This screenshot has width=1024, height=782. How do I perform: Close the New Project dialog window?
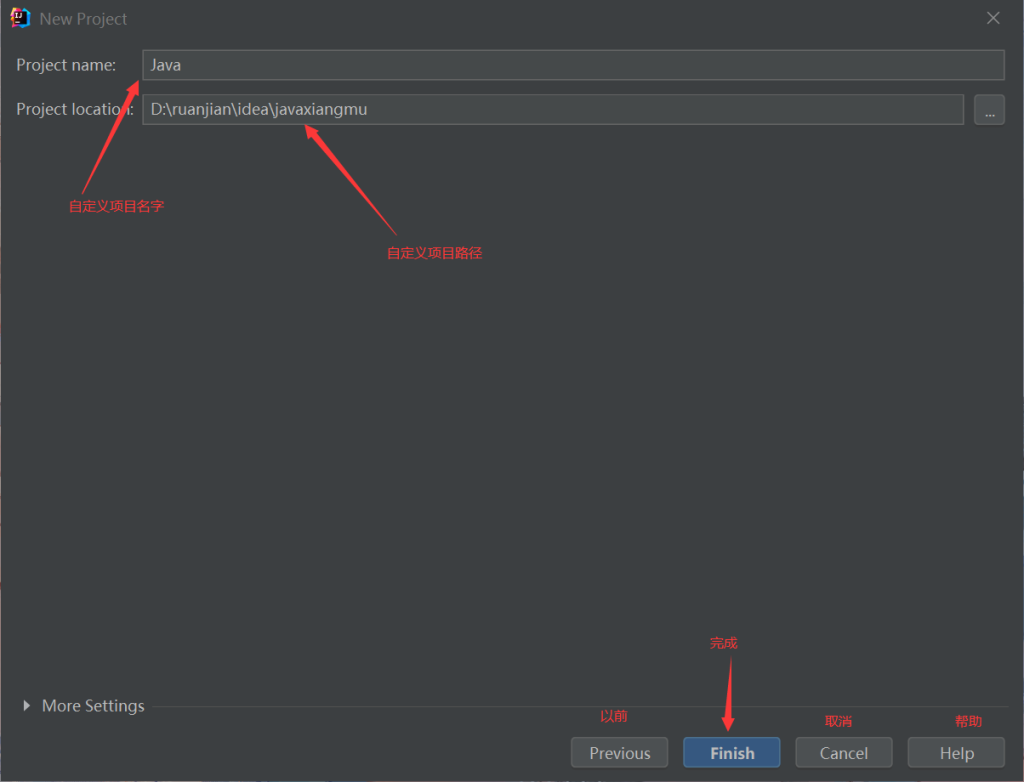[993, 18]
